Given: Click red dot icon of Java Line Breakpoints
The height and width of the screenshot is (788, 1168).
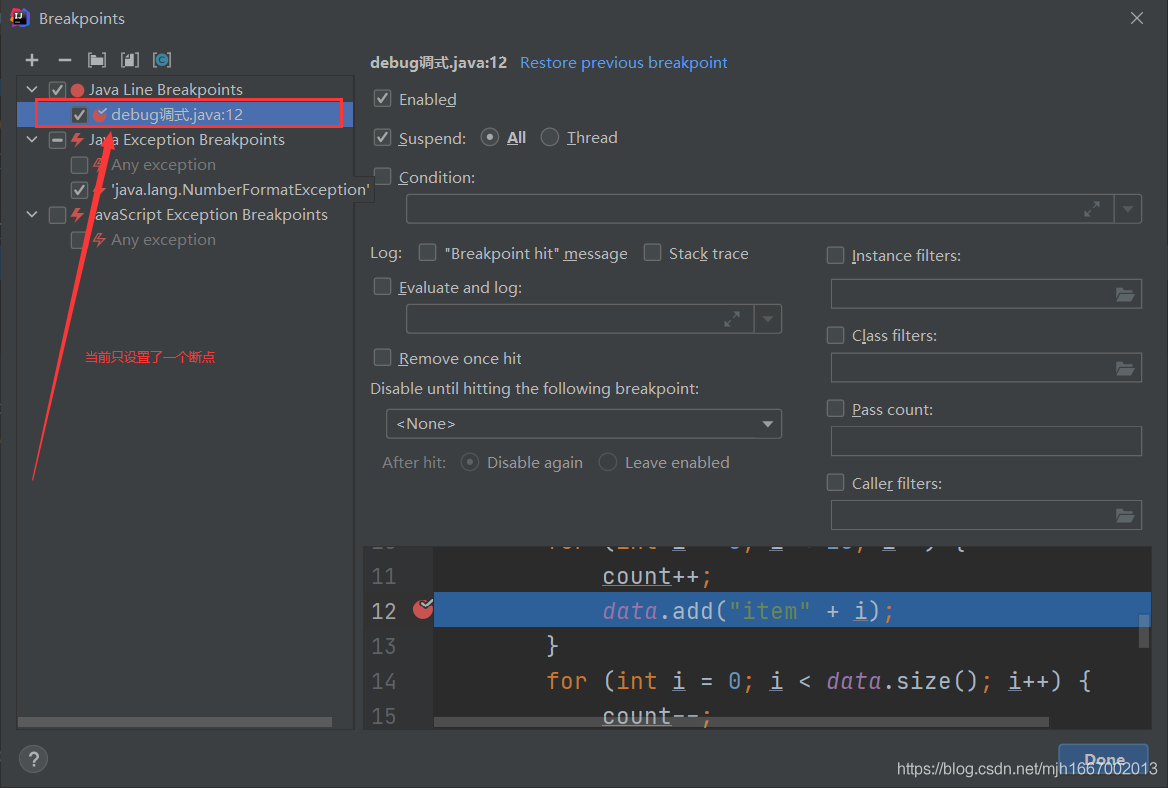Looking at the screenshot, I should (77, 90).
